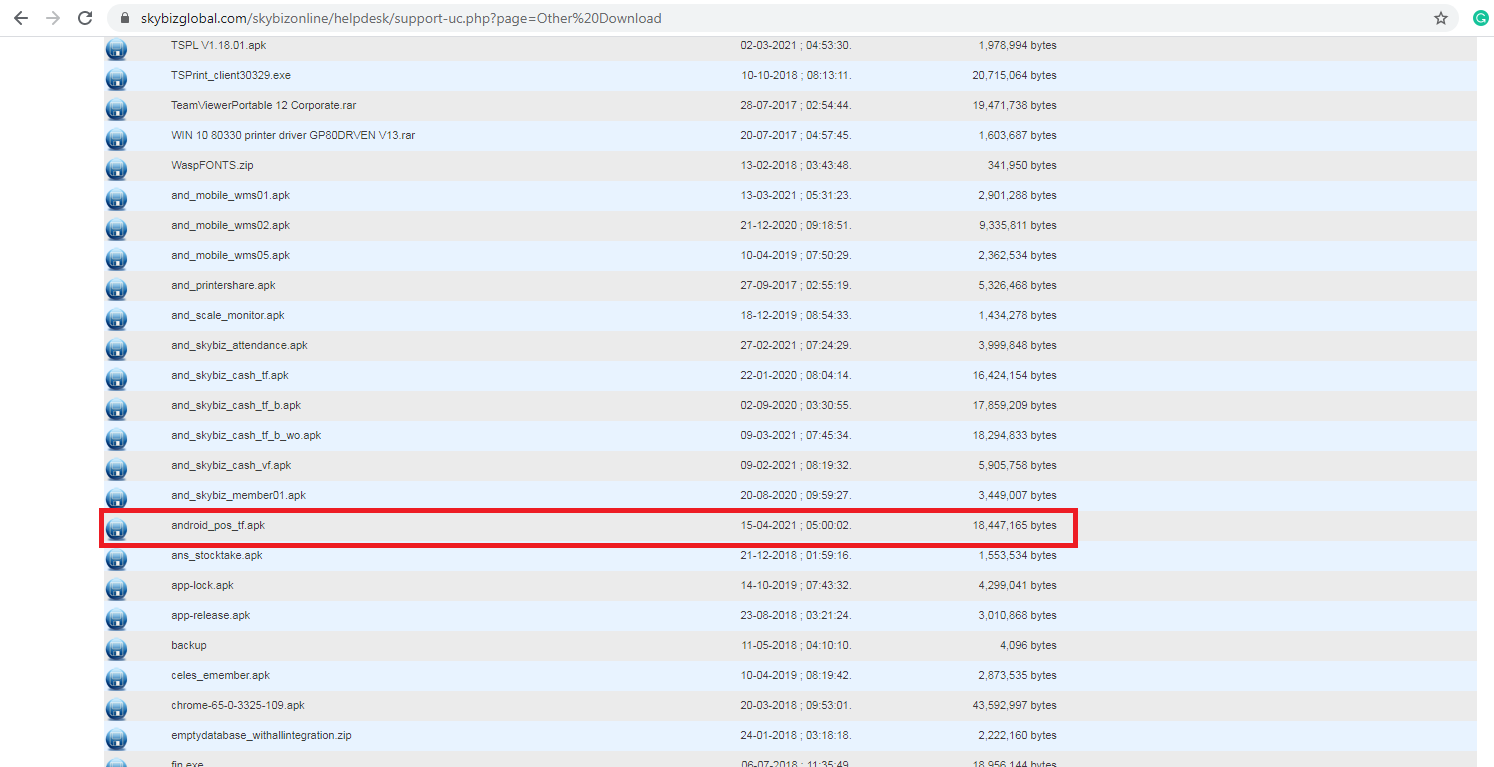Click download icon beside android_pos_tf.apk
1494x767 pixels.
116,528
